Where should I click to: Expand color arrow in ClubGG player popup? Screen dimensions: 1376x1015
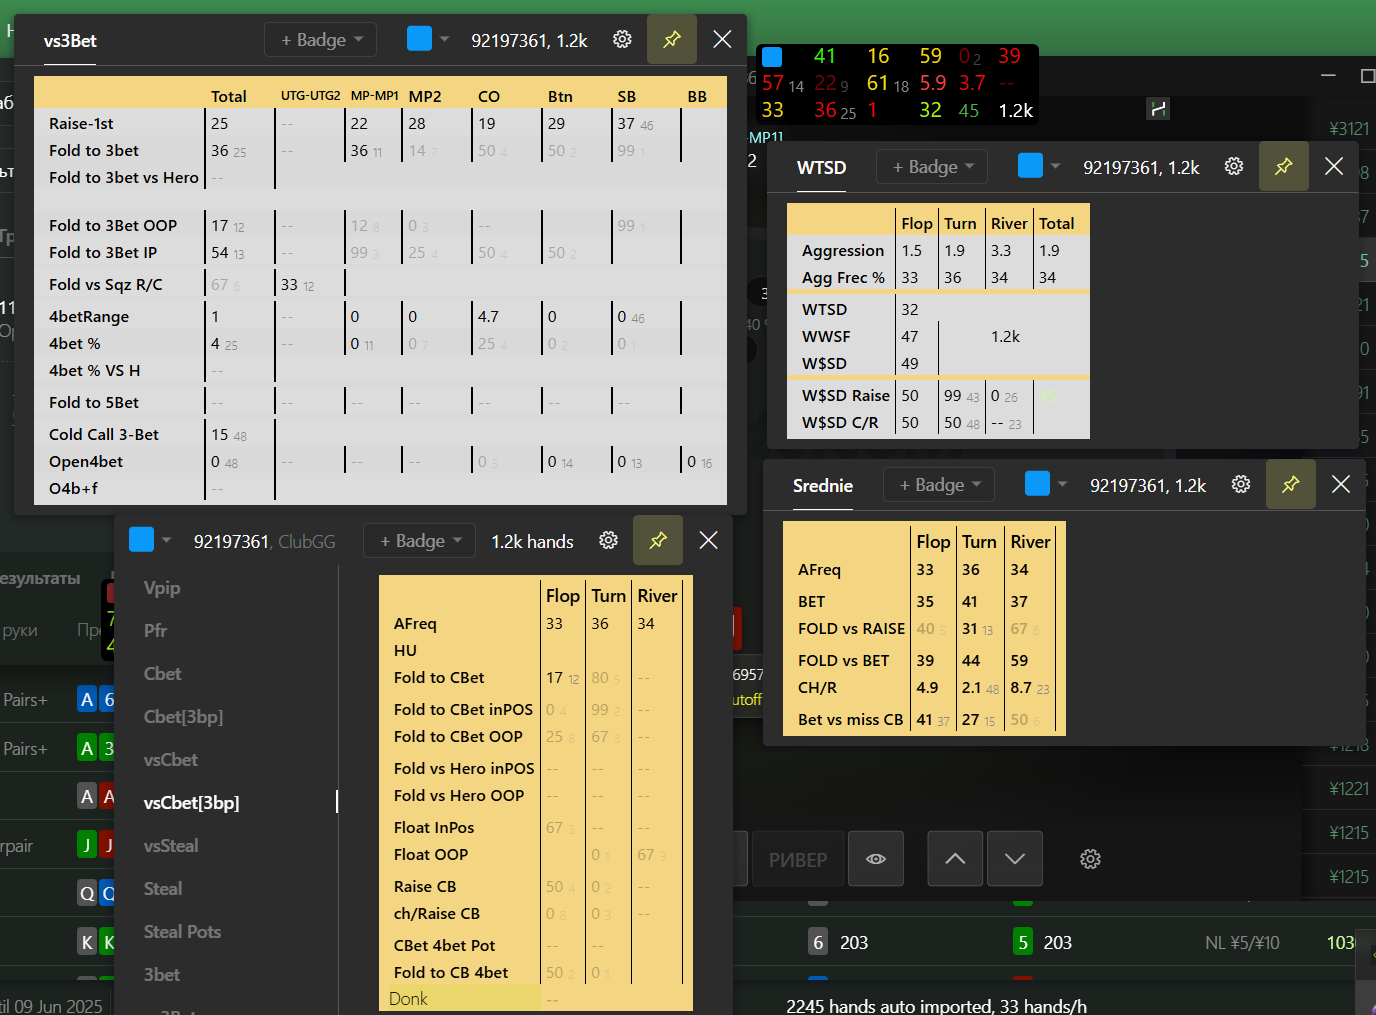click(167, 540)
